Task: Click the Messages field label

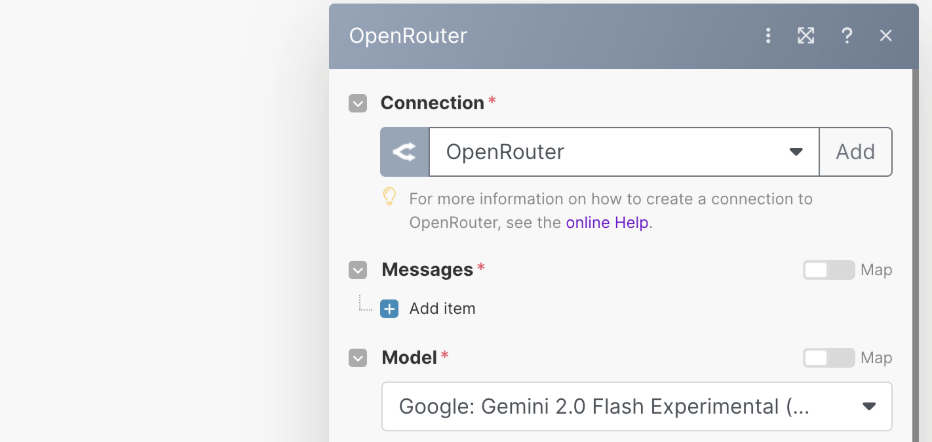Action: pyautogui.click(x=427, y=270)
